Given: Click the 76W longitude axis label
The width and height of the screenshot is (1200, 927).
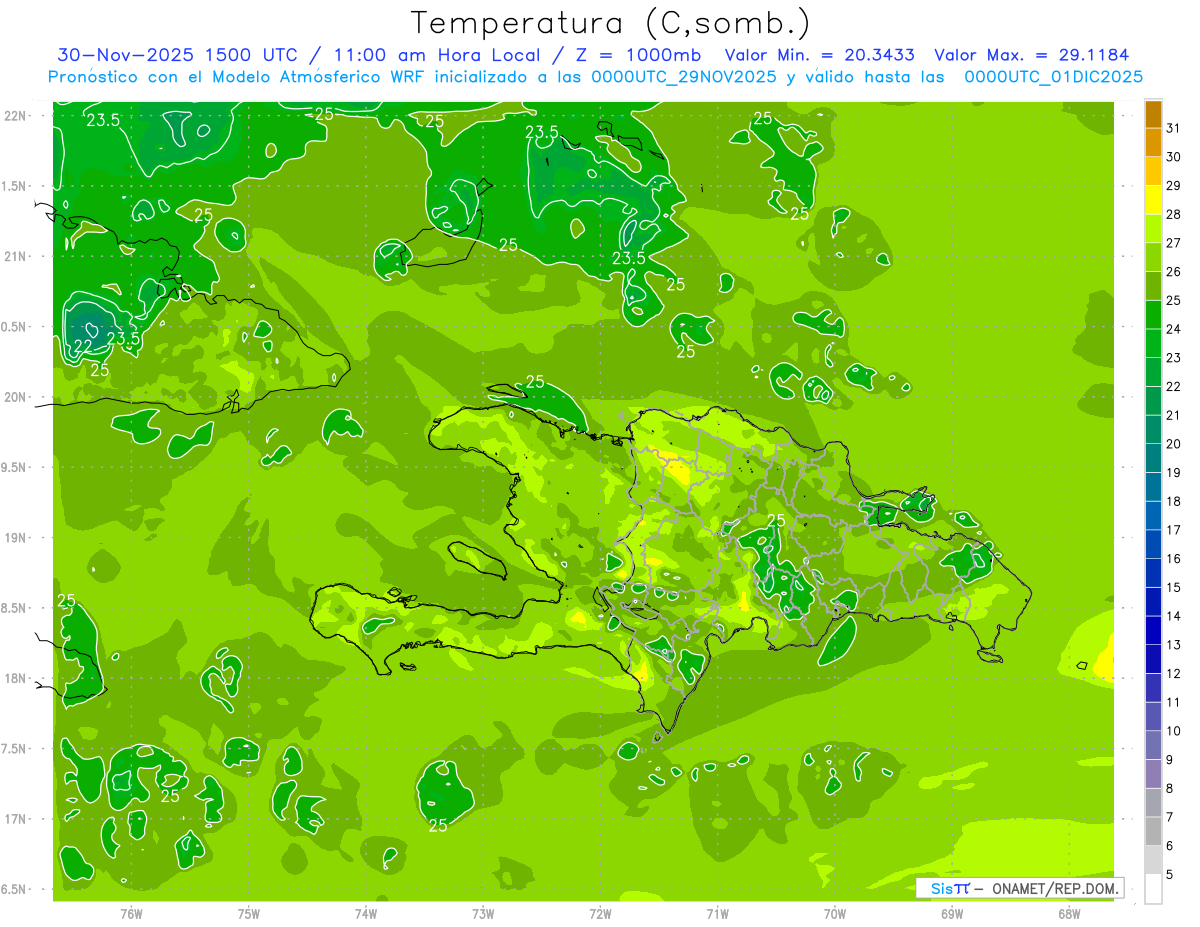Looking at the screenshot, I should [131, 914].
